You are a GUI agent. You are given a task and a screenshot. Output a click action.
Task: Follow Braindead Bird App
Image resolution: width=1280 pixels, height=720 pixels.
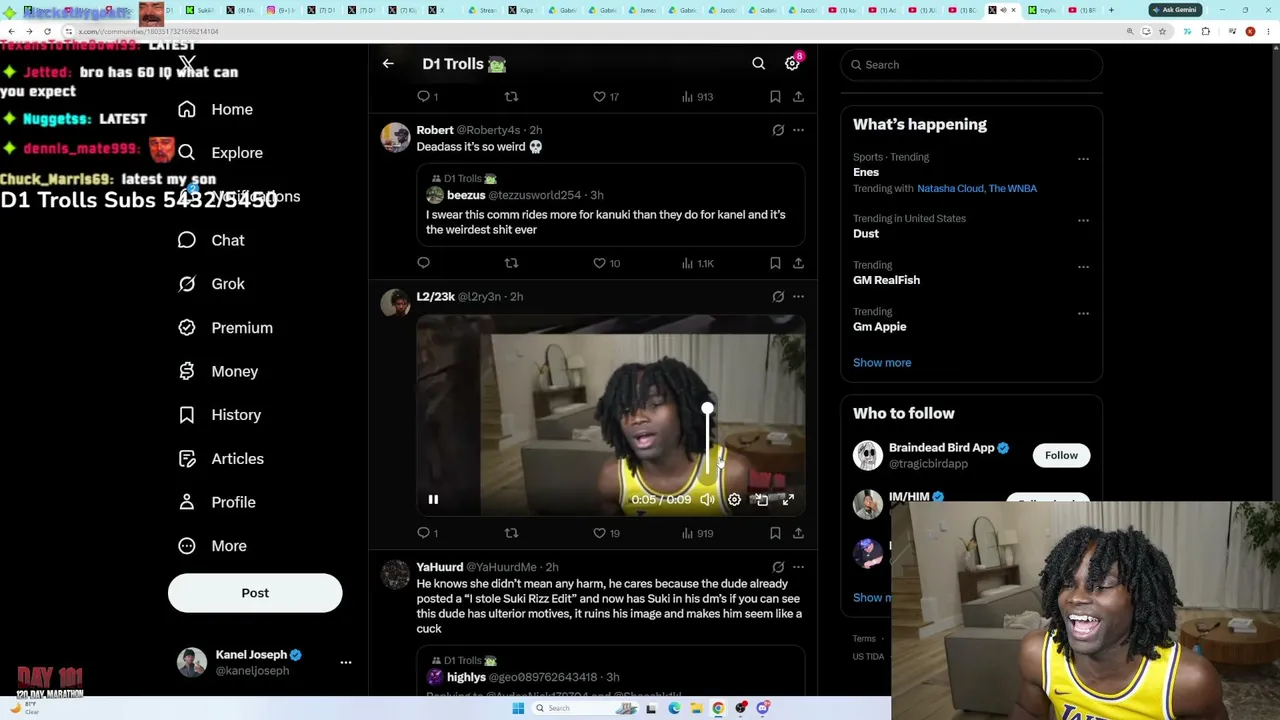tap(1061, 456)
